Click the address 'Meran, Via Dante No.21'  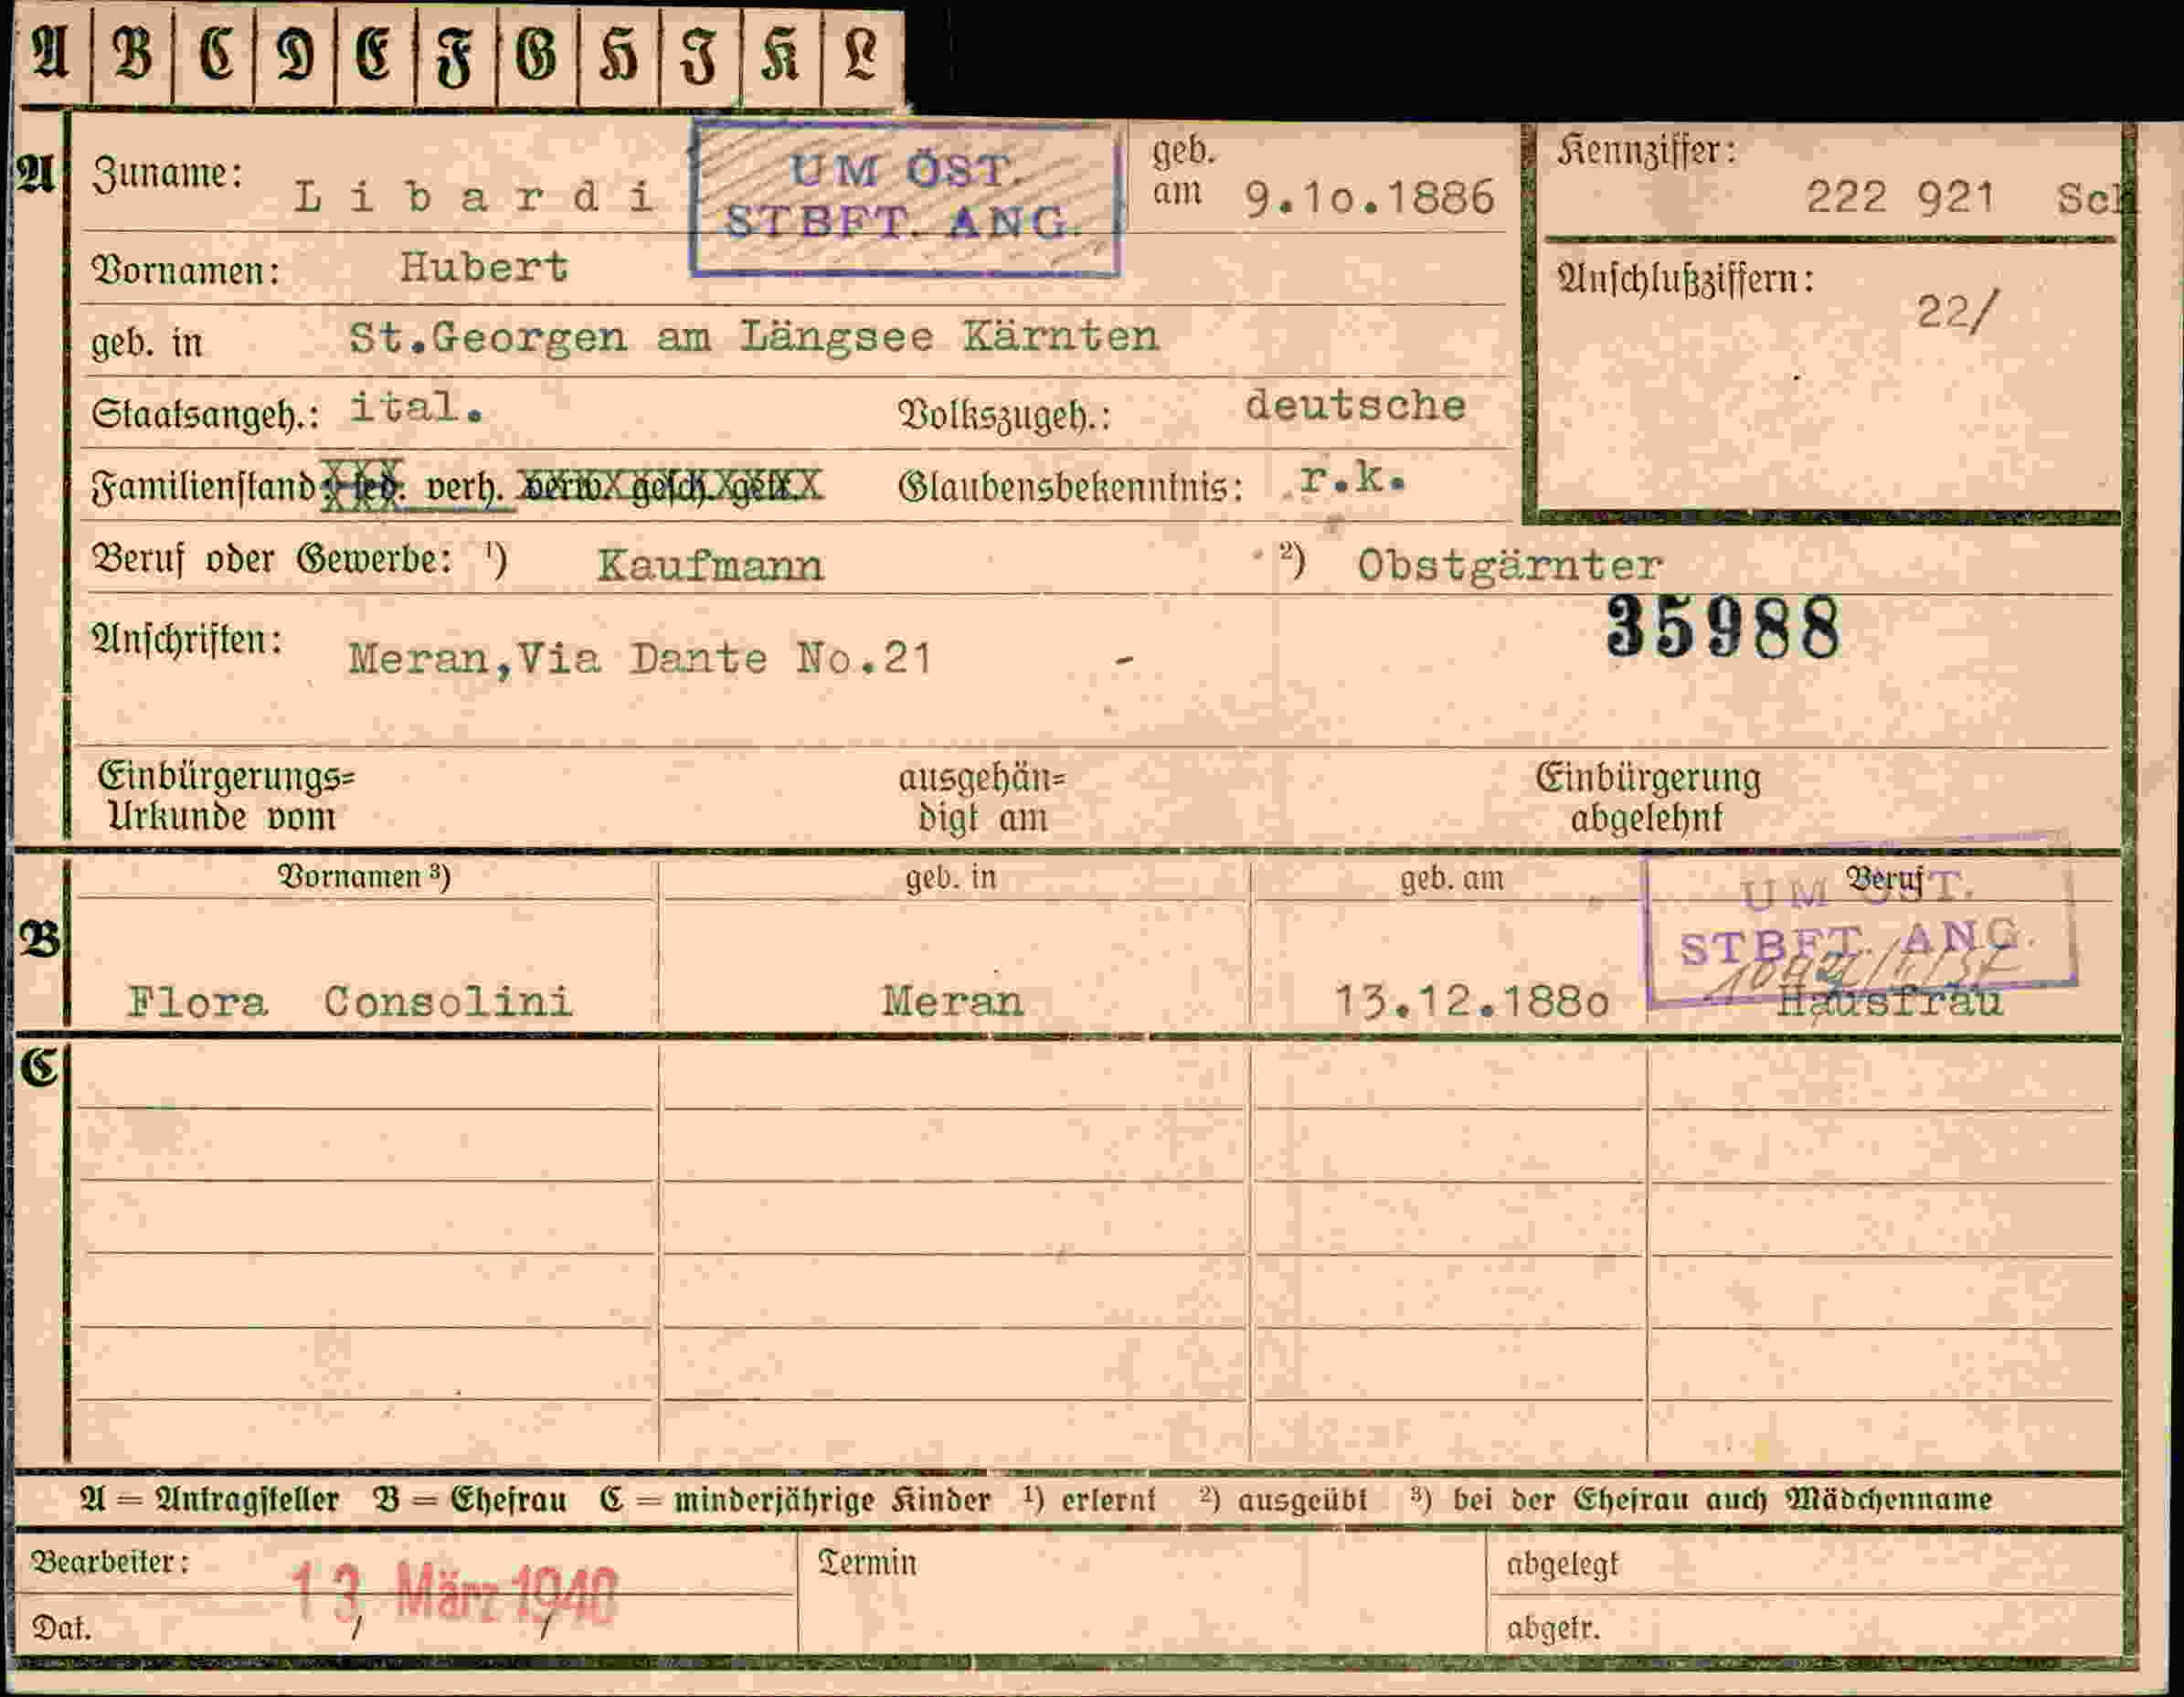640,658
